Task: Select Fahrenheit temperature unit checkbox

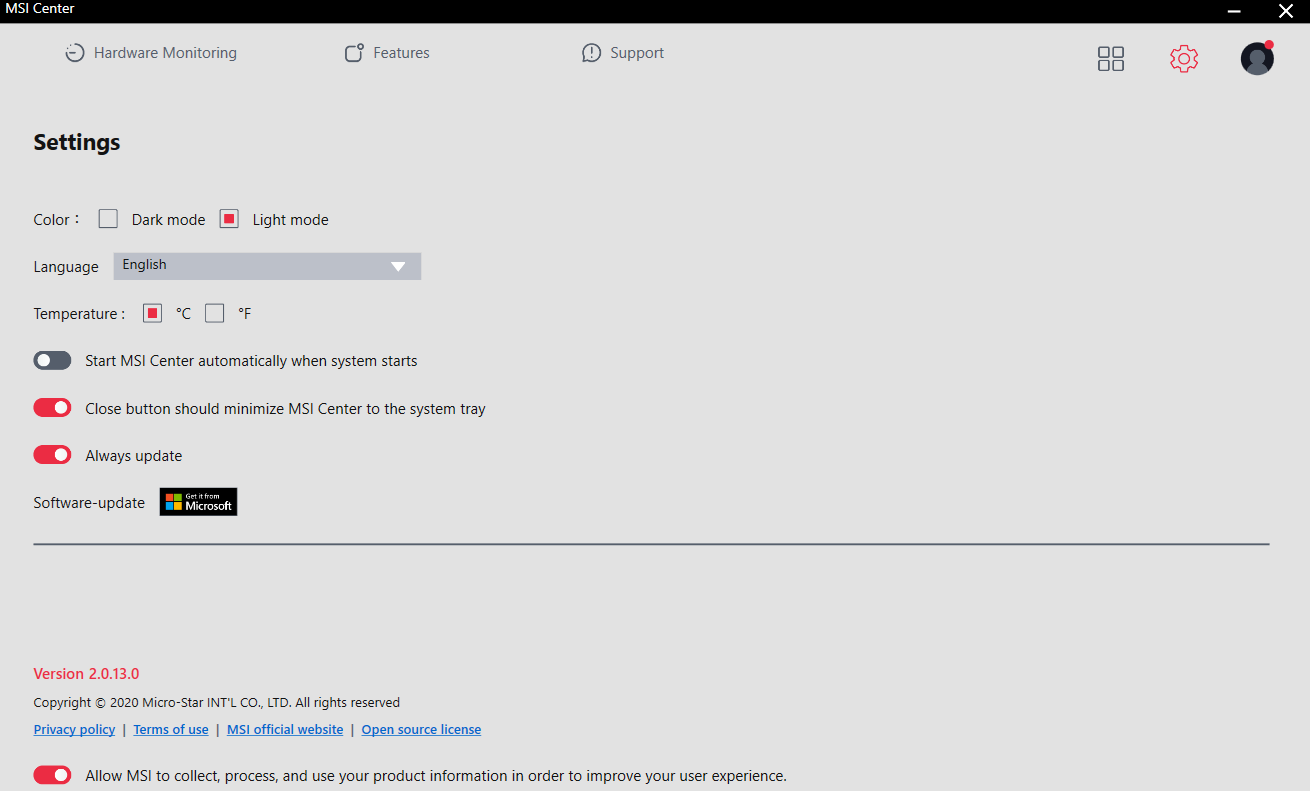Action: 214,313
